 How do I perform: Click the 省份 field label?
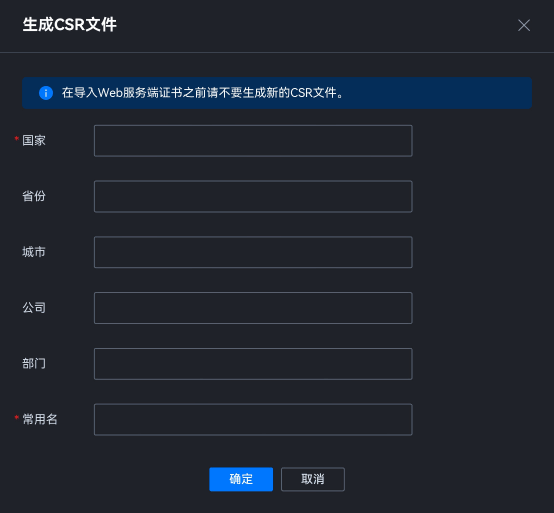(x=34, y=196)
